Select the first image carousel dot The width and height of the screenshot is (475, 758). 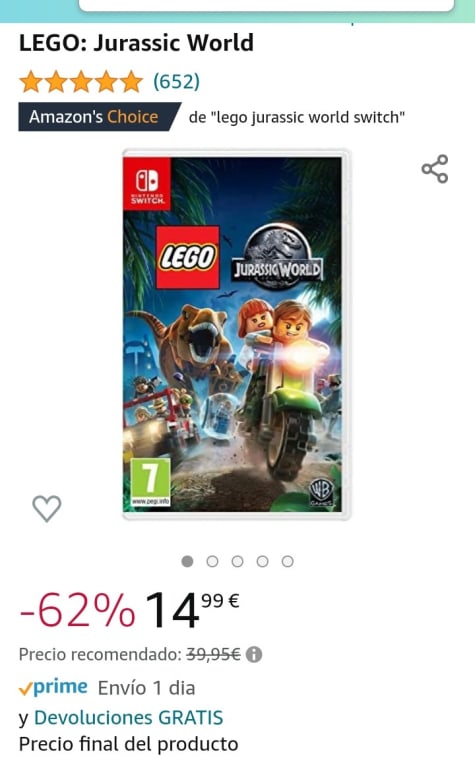coord(187,561)
